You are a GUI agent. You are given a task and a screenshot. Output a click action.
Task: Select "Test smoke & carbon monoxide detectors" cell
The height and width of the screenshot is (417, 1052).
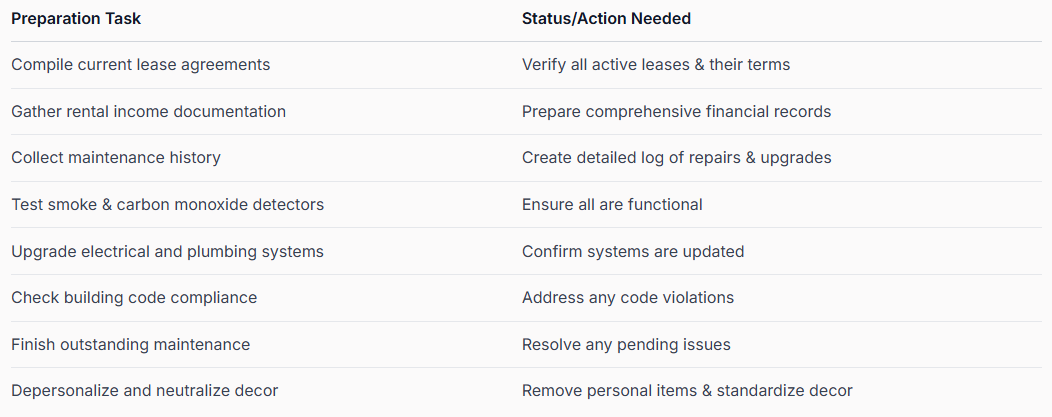(x=168, y=204)
